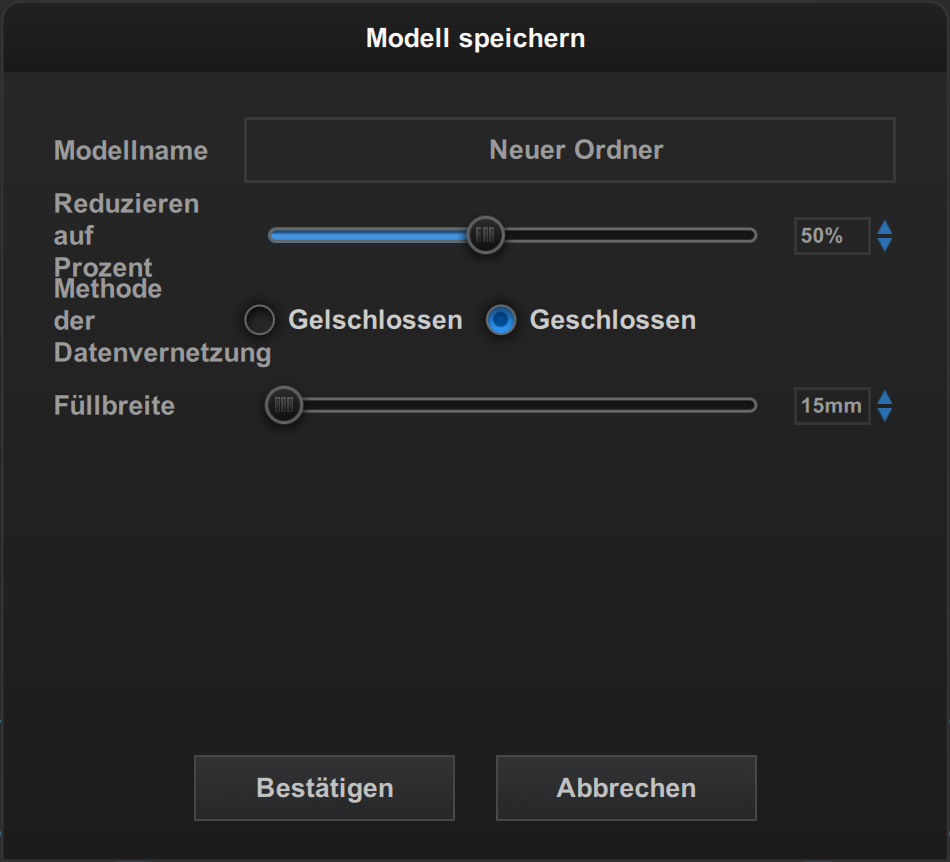
Task: Click the 15mm value box
Action: pyautogui.click(x=831, y=406)
